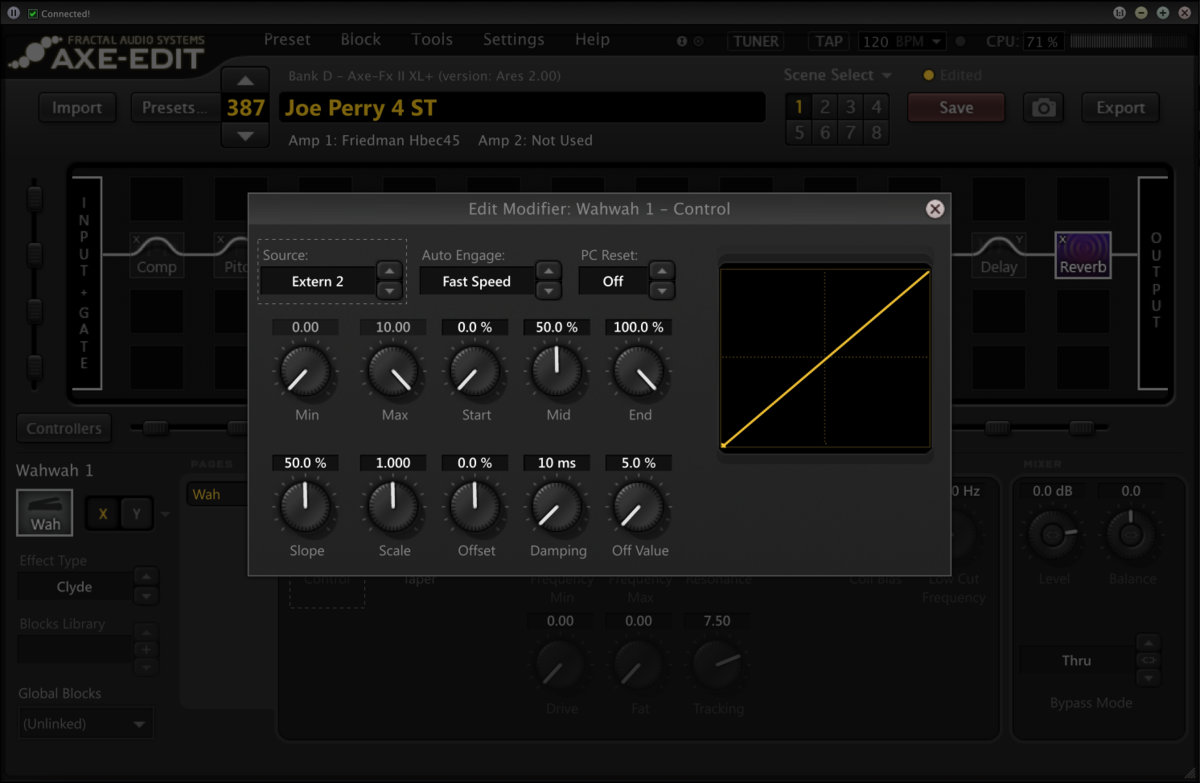This screenshot has height=783, width=1200.
Task: Step Source down from Extern 2
Action: 389,291
